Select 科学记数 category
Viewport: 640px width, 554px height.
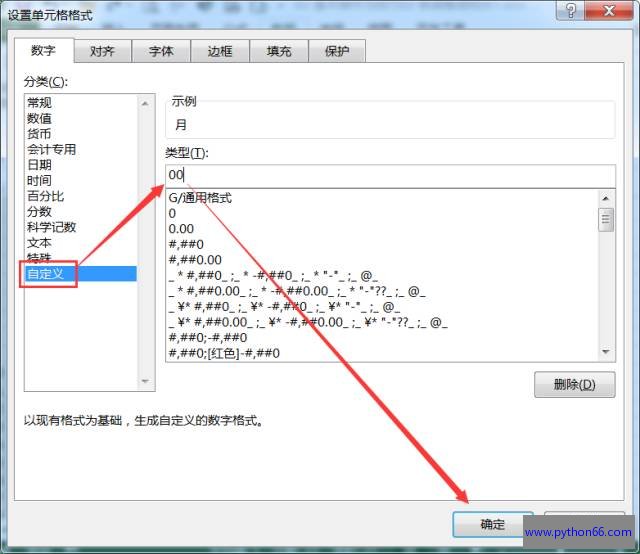(x=51, y=227)
